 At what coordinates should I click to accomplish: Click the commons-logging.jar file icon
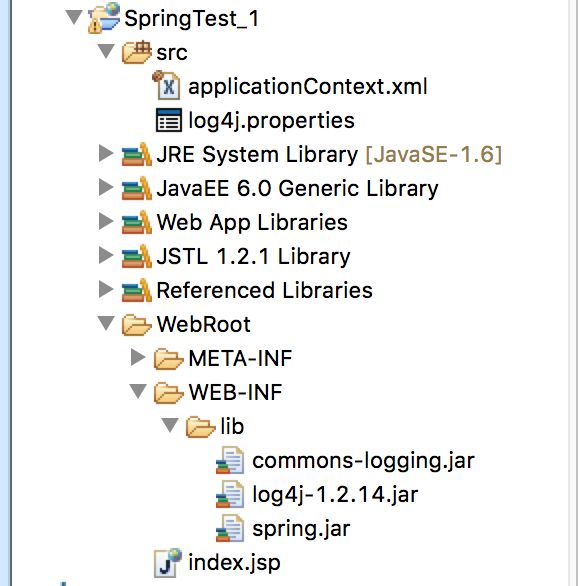point(230,460)
